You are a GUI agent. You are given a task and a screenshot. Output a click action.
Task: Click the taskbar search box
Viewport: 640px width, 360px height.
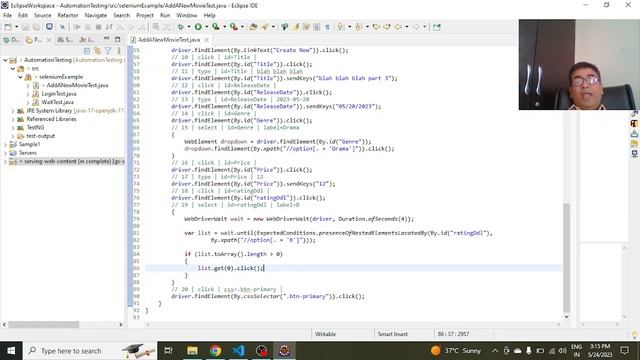(x=90, y=351)
